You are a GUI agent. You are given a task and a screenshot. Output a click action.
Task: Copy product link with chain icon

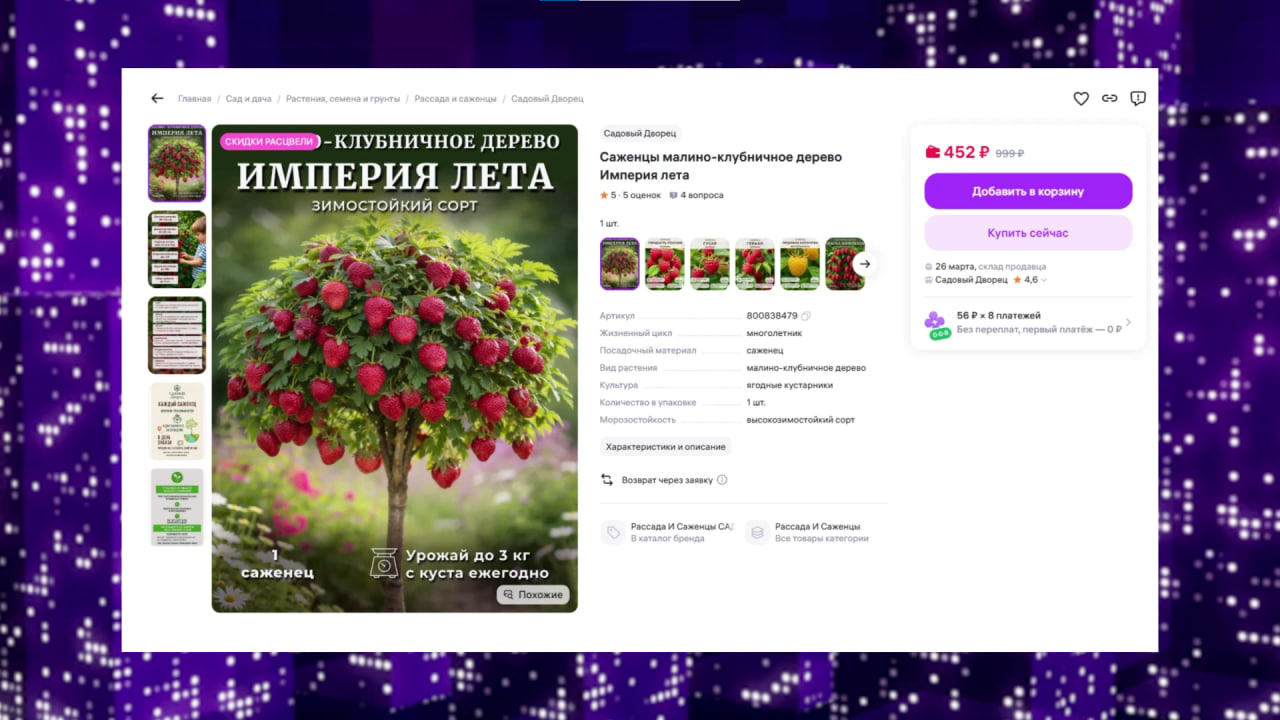click(x=1109, y=99)
